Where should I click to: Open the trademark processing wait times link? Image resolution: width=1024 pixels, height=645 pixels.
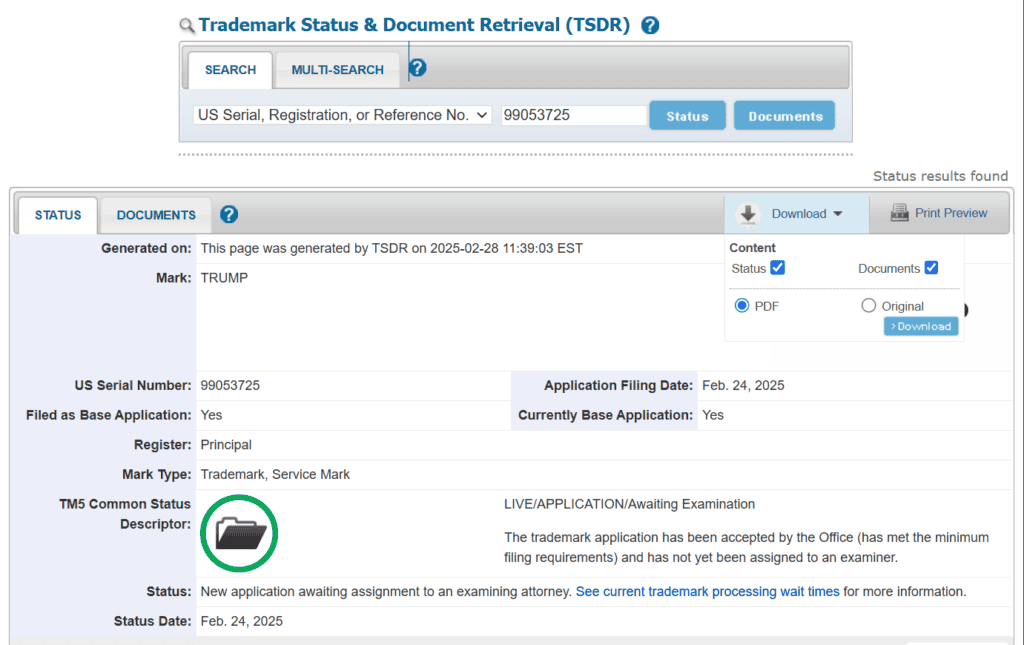tap(707, 591)
